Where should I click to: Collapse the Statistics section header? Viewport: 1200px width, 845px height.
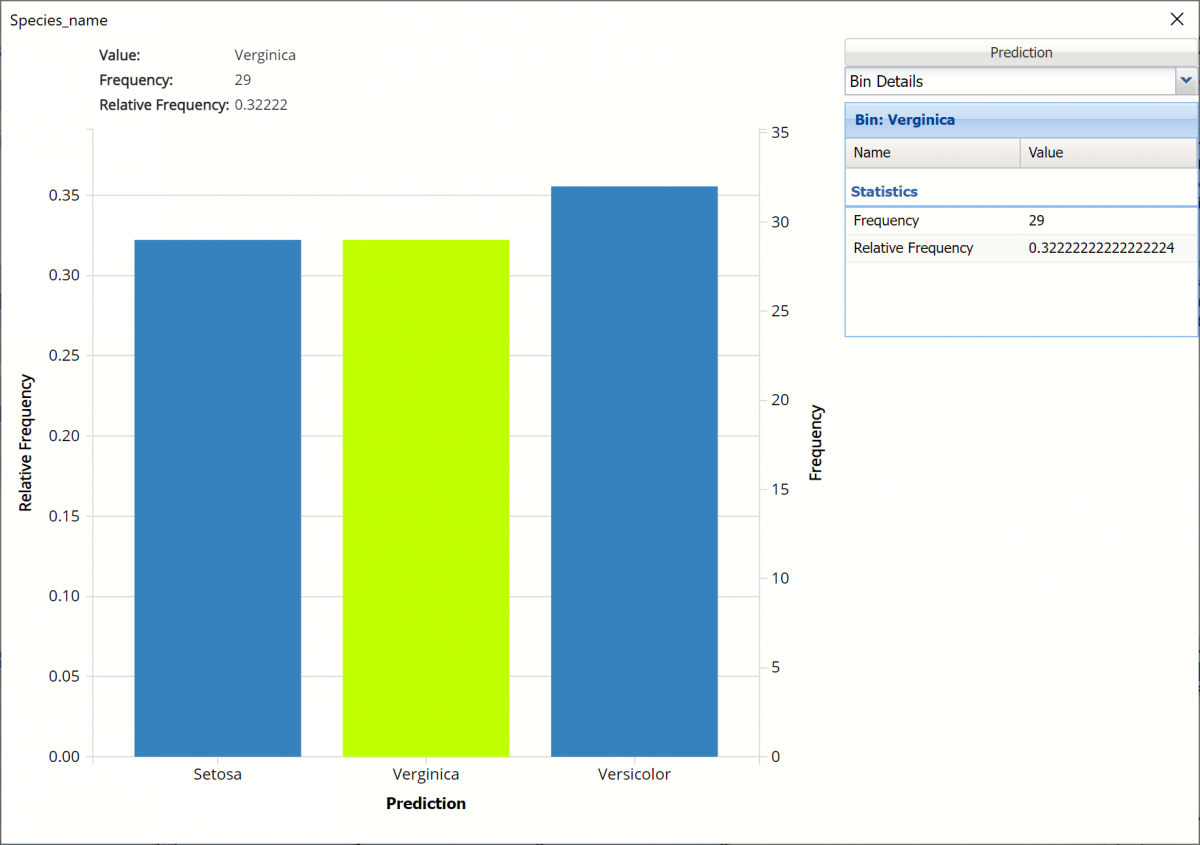click(884, 191)
